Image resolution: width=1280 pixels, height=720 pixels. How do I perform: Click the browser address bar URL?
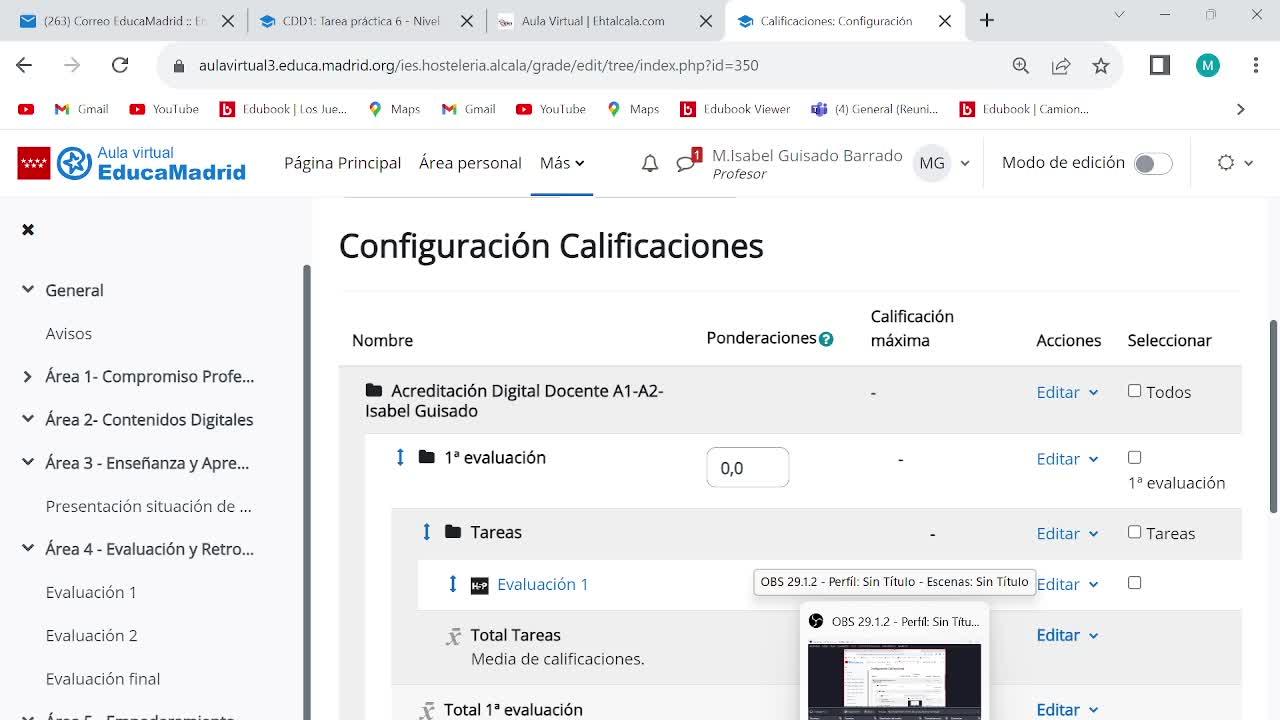(x=479, y=65)
